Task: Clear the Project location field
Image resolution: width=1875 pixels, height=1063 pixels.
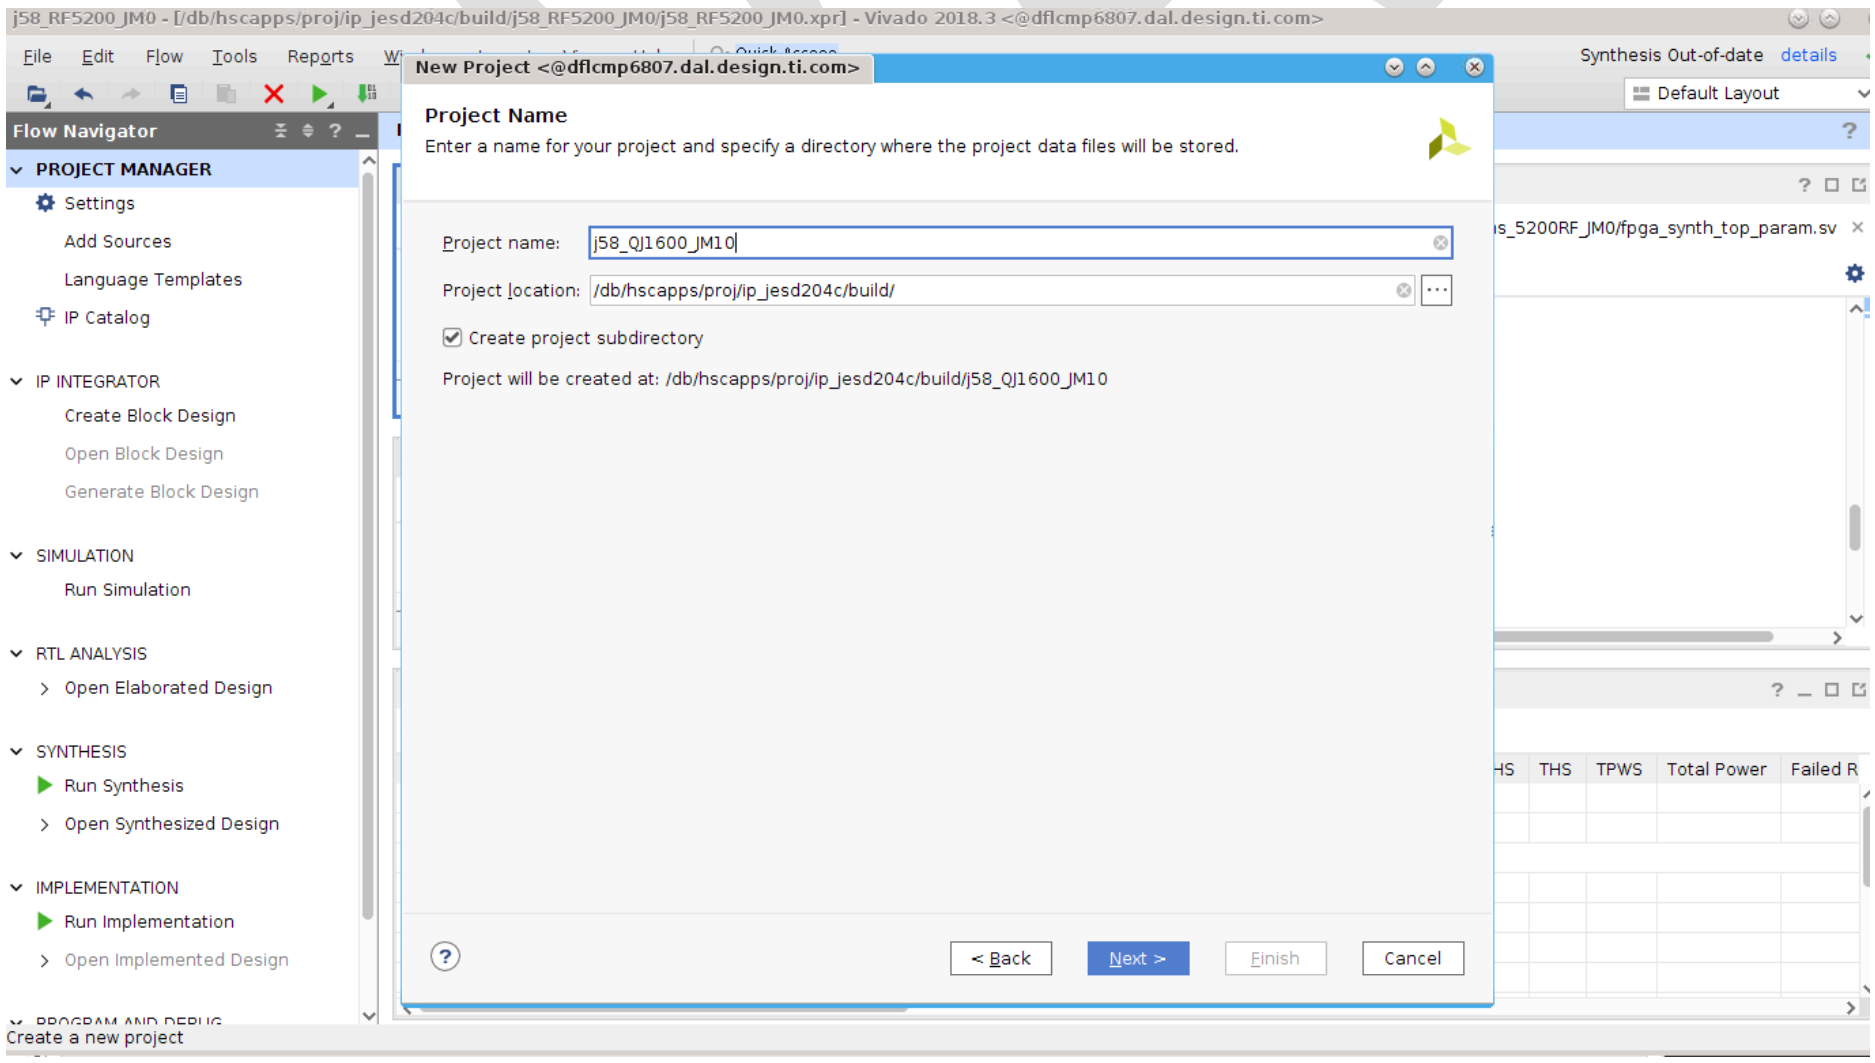Action: coord(1404,291)
